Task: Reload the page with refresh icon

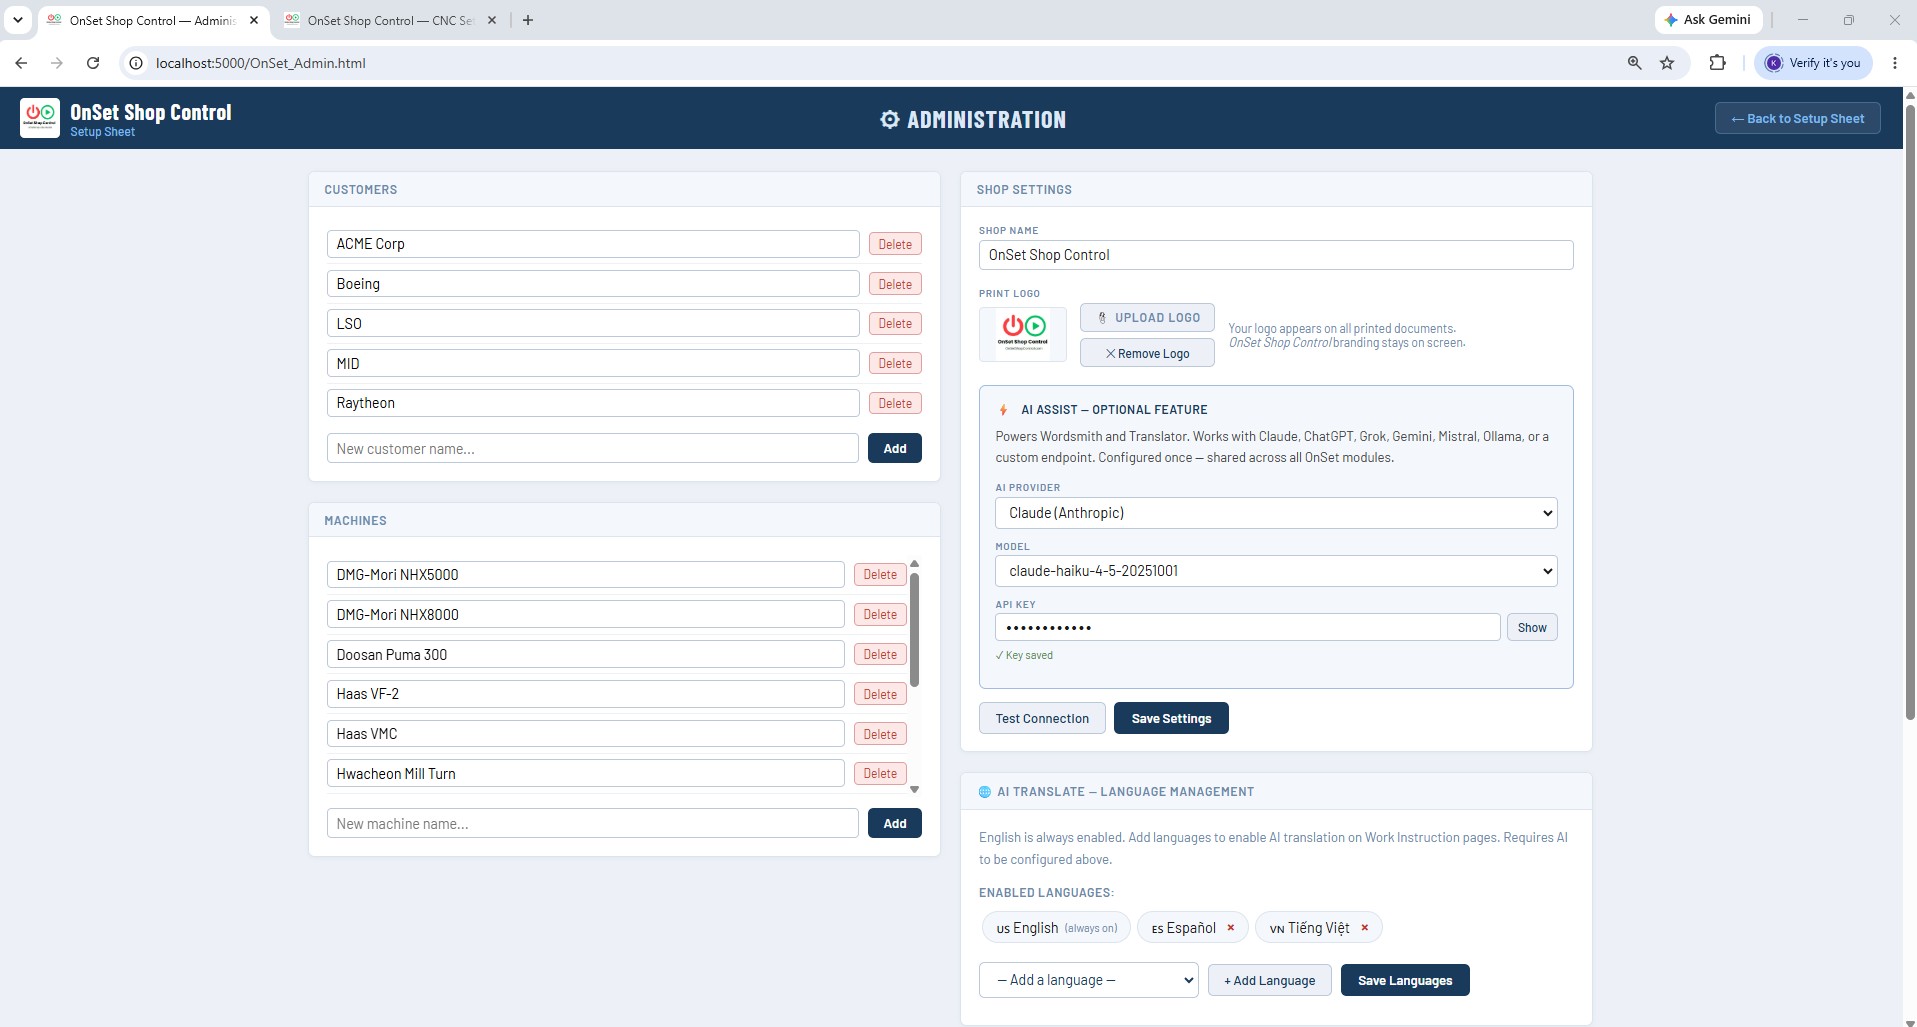Action: coord(93,63)
